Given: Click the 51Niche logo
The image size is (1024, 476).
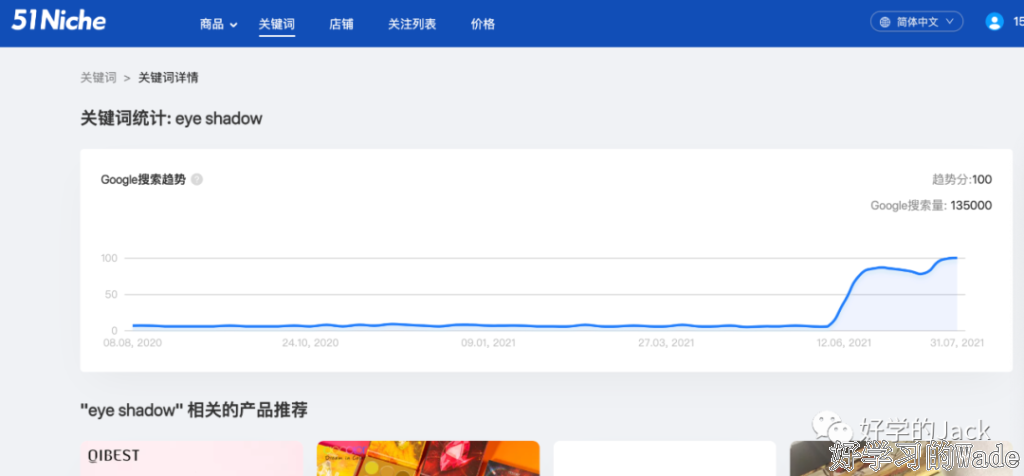Looking at the screenshot, I should tap(58, 21).
